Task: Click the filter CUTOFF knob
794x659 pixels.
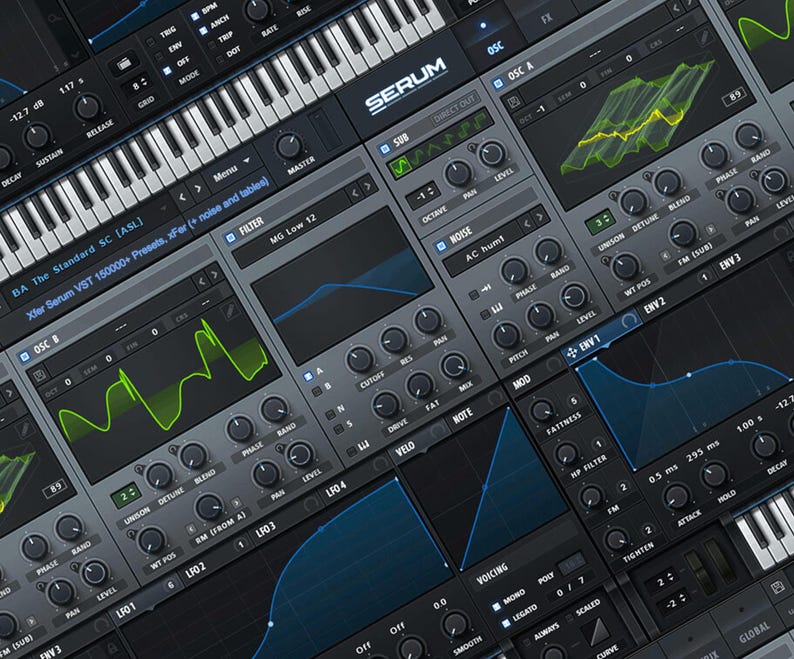Action: point(359,359)
